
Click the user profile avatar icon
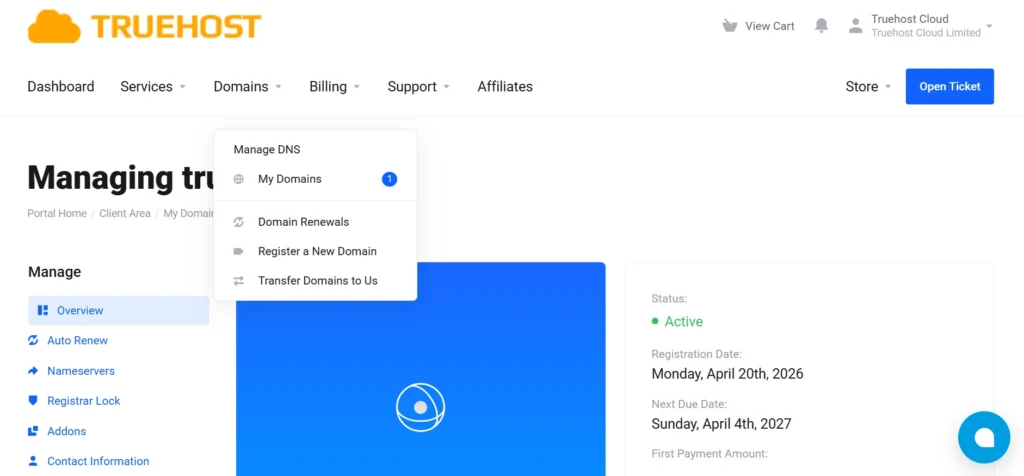pyautogui.click(x=856, y=26)
